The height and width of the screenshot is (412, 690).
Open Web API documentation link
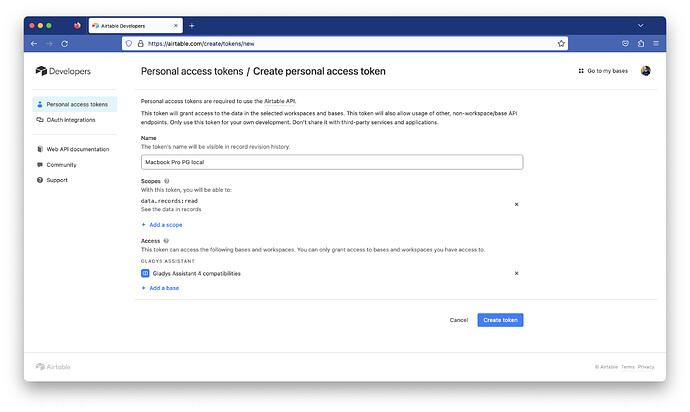point(77,149)
